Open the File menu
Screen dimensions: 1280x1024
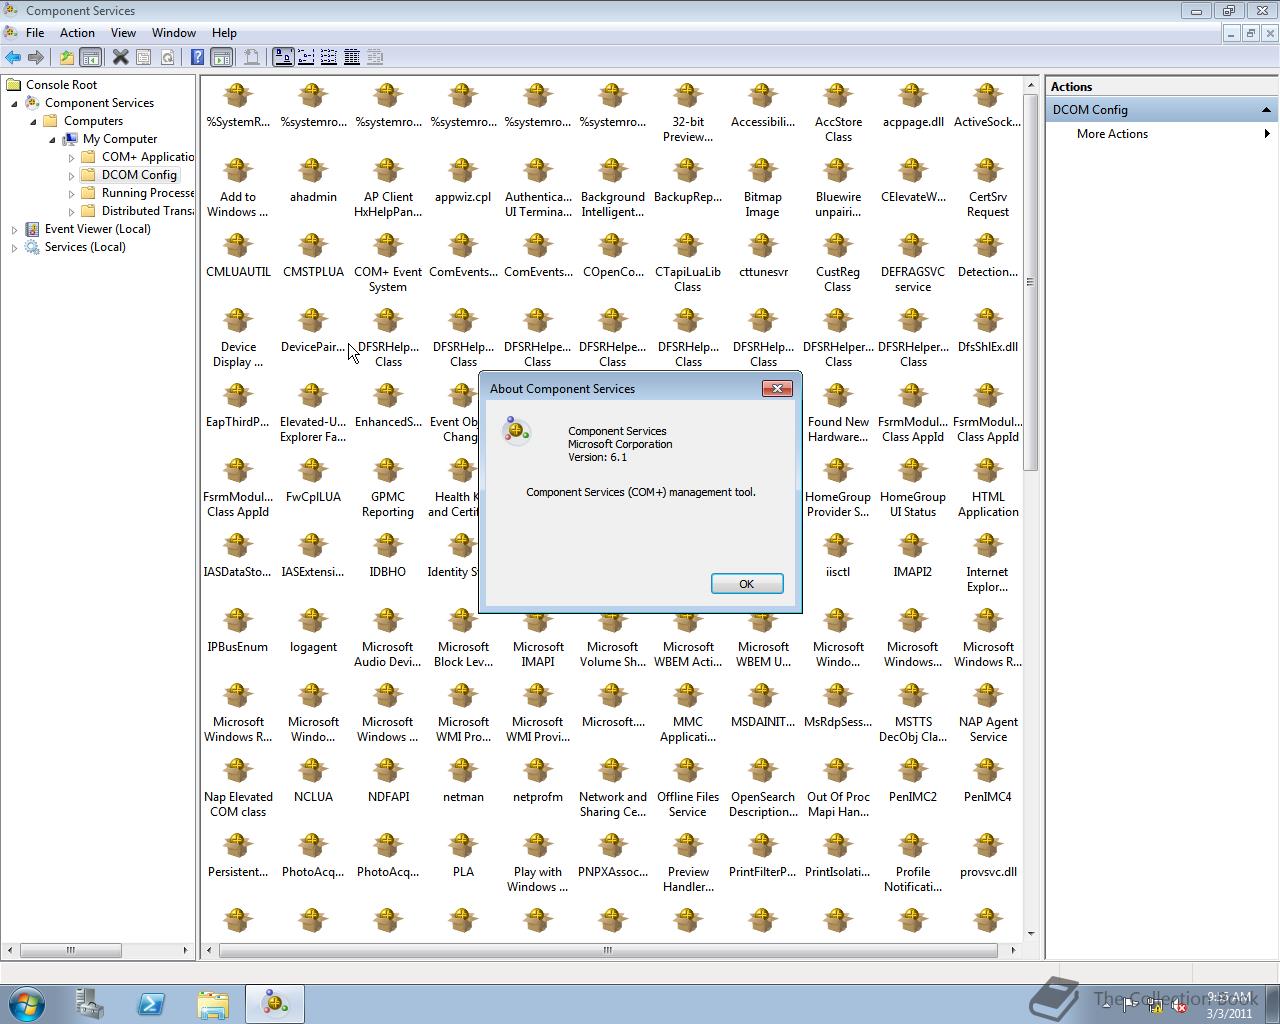pos(35,33)
